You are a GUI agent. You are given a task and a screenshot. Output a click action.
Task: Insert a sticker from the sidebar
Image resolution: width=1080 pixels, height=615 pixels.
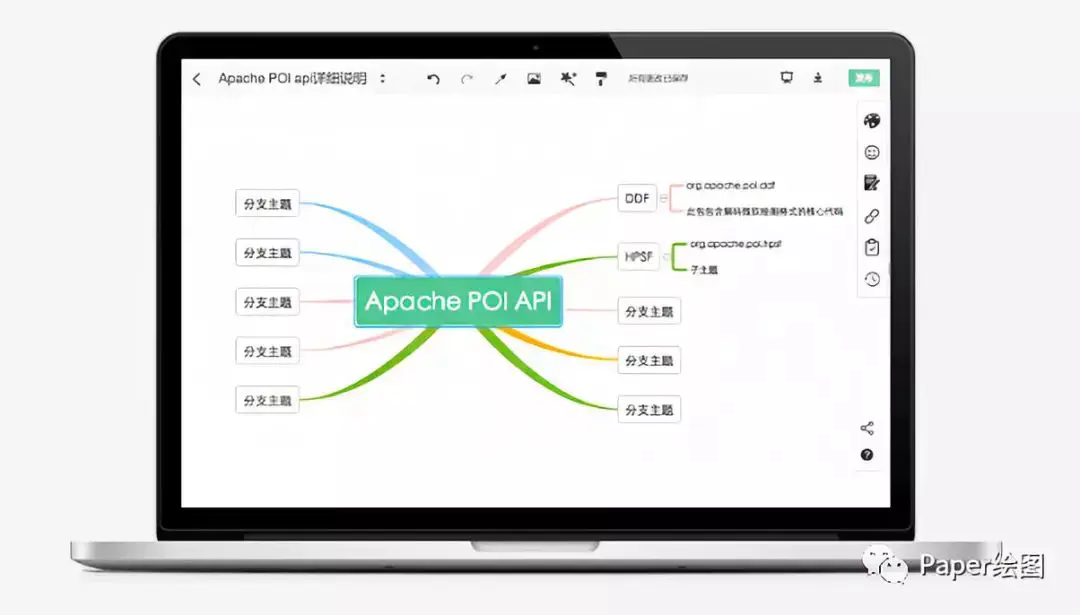(871, 152)
